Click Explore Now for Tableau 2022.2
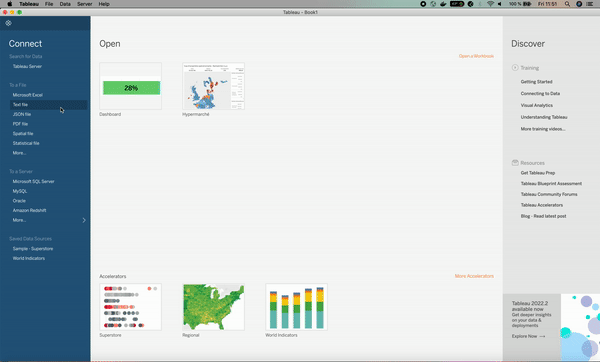 tap(528, 336)
